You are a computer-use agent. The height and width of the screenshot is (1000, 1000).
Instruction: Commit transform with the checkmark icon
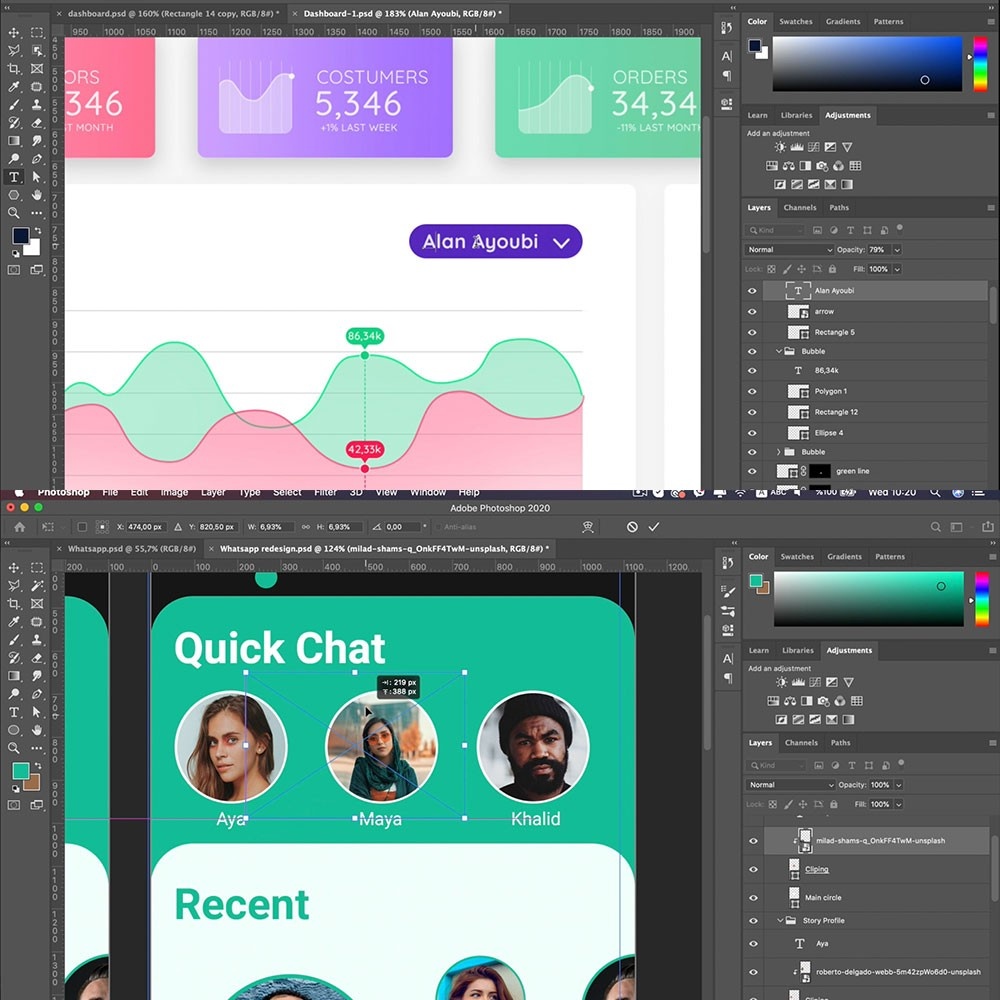pyautogui.click(x=654, y=527)
